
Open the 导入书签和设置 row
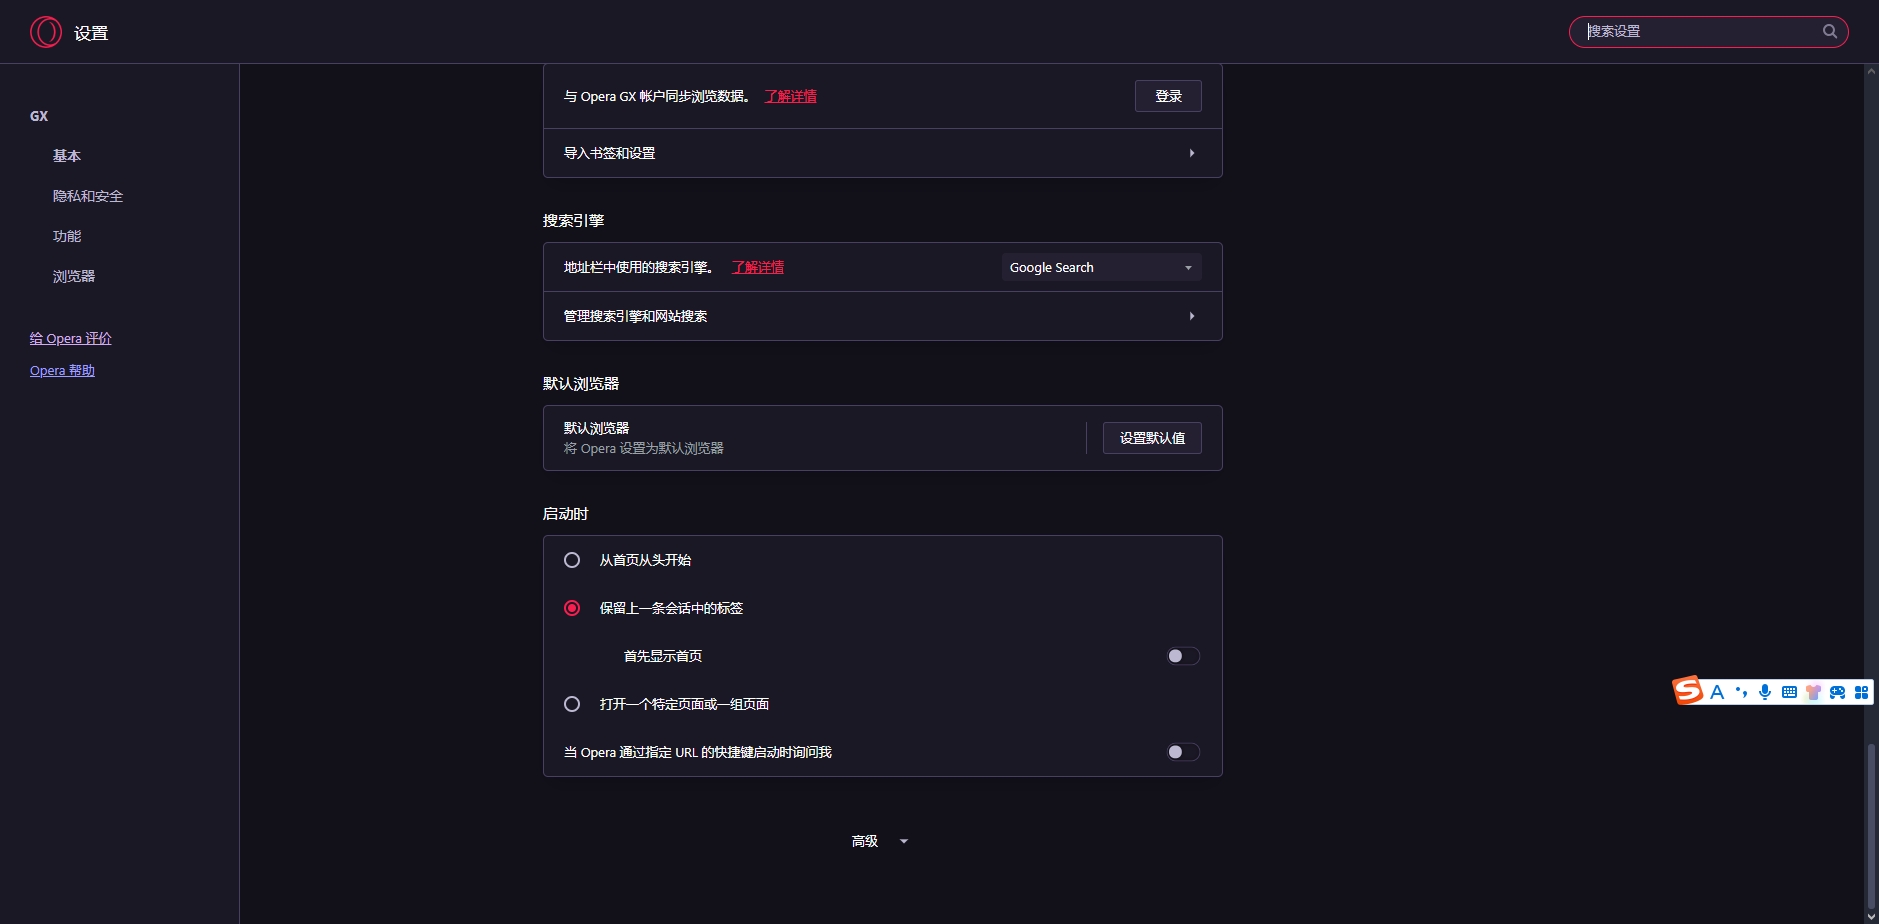tap(882, 153)
